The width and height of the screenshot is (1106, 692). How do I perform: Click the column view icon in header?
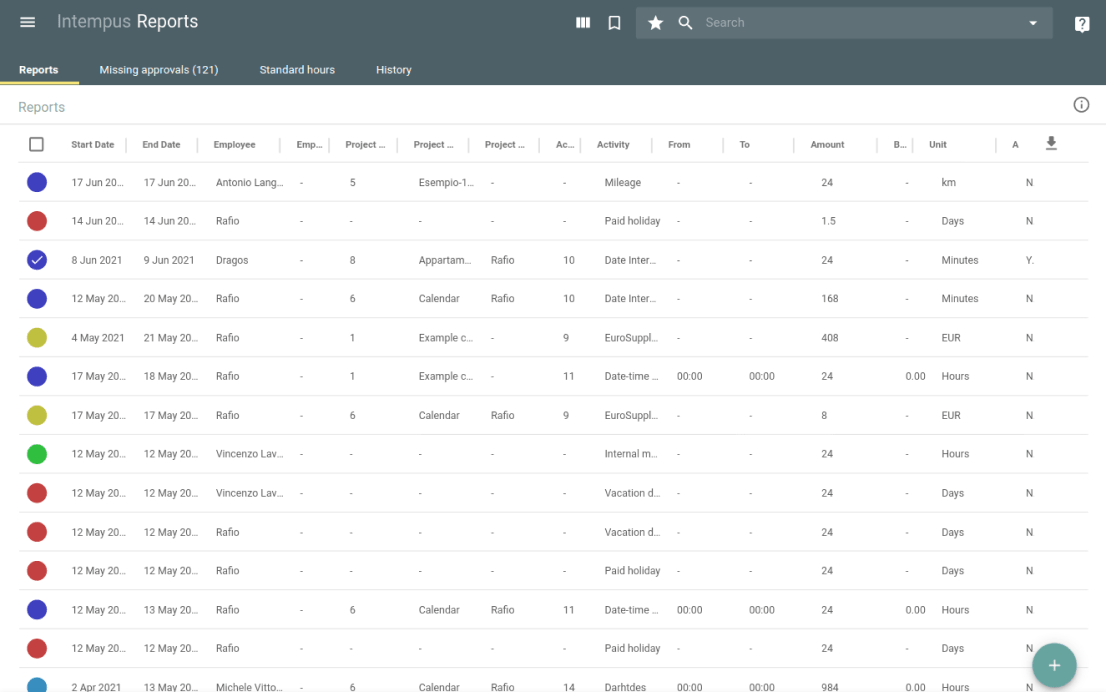pos(583,23)
